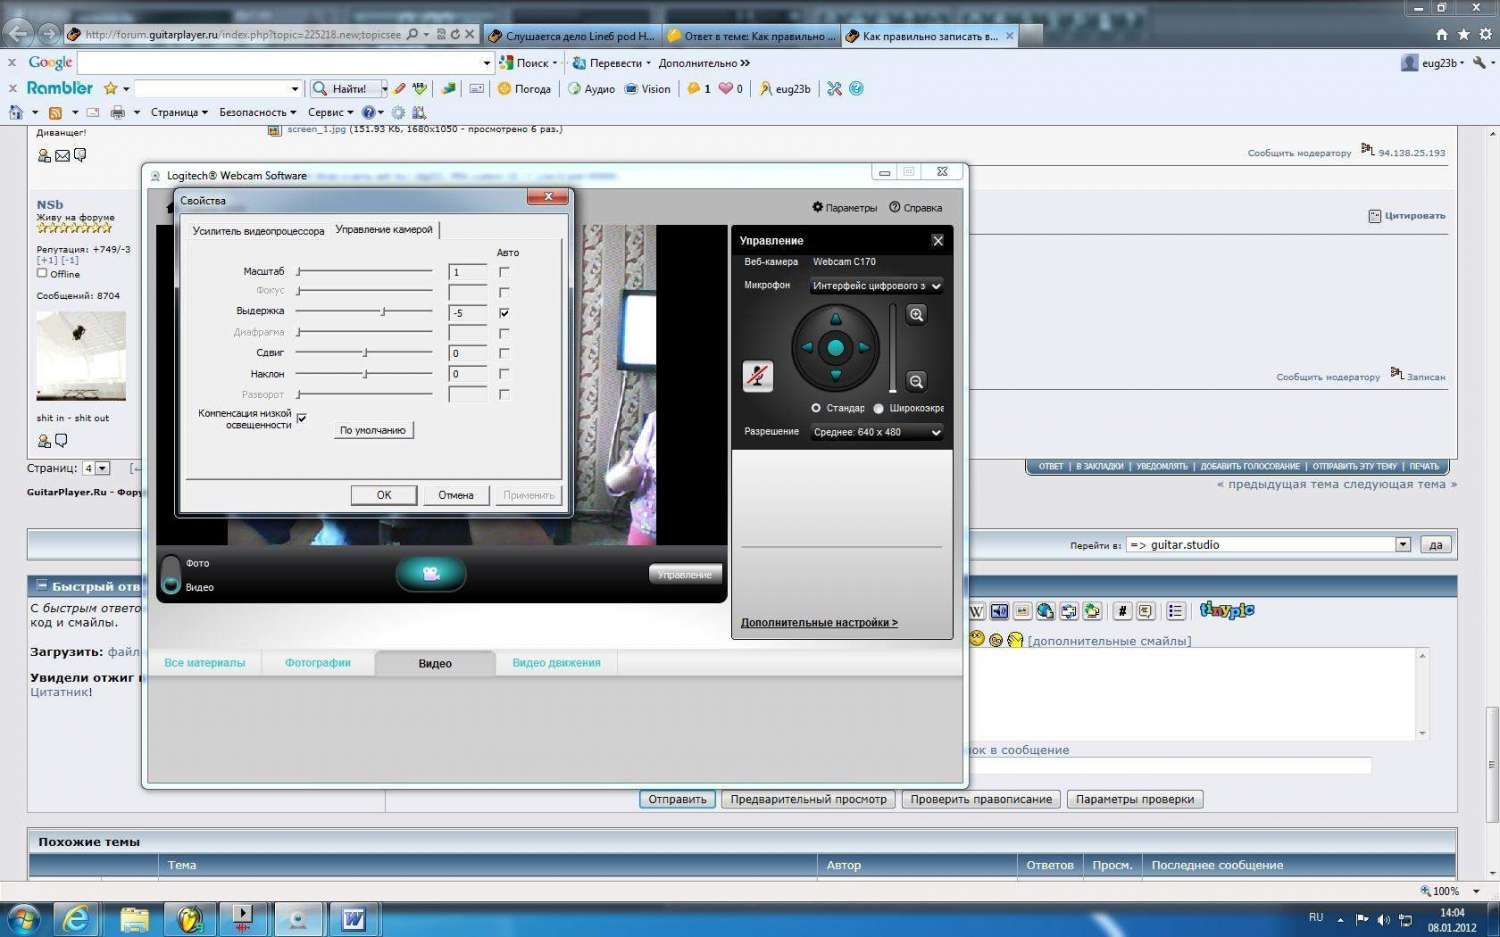The width and height of the screenshot is (1500, 937).
Task: Click the pan up arrow on camera control
Action: 835,320
